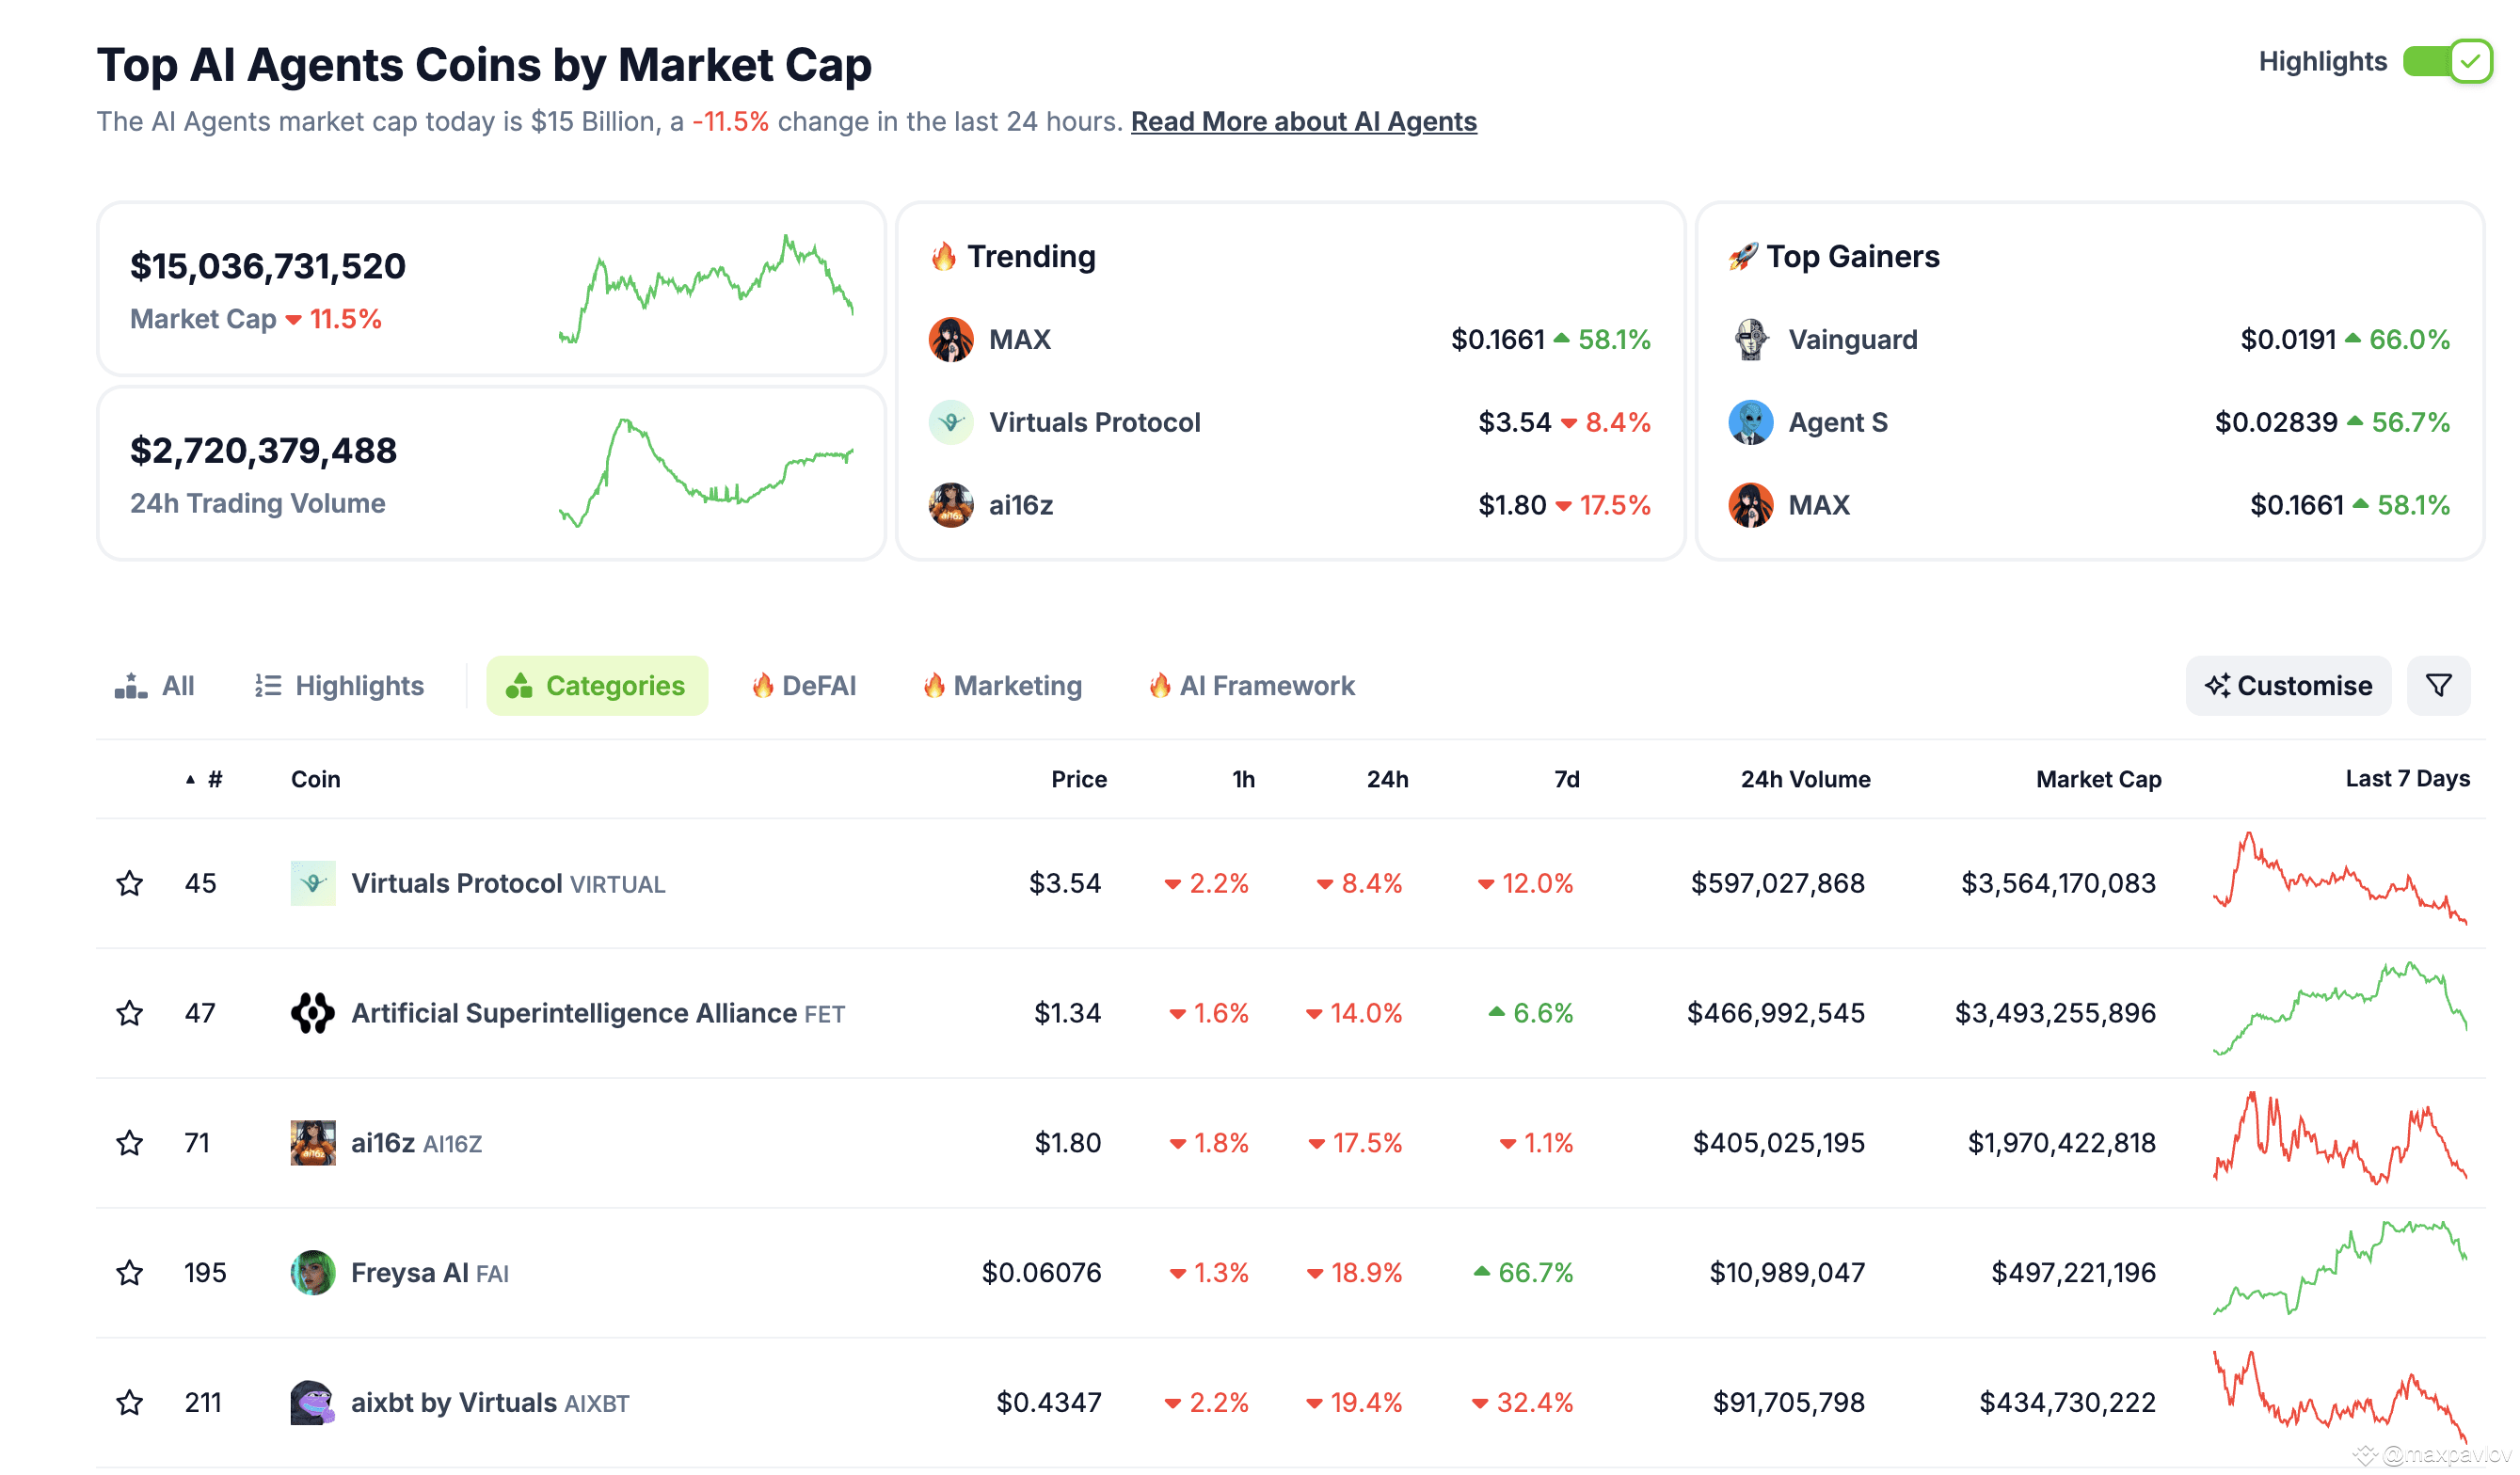
Task: View Virtuals Protocol seven day sparkline chart
Action: (2340, 878)
